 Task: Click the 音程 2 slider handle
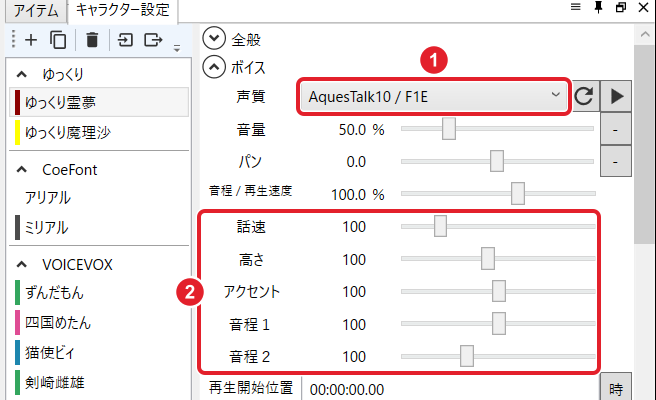467,356
